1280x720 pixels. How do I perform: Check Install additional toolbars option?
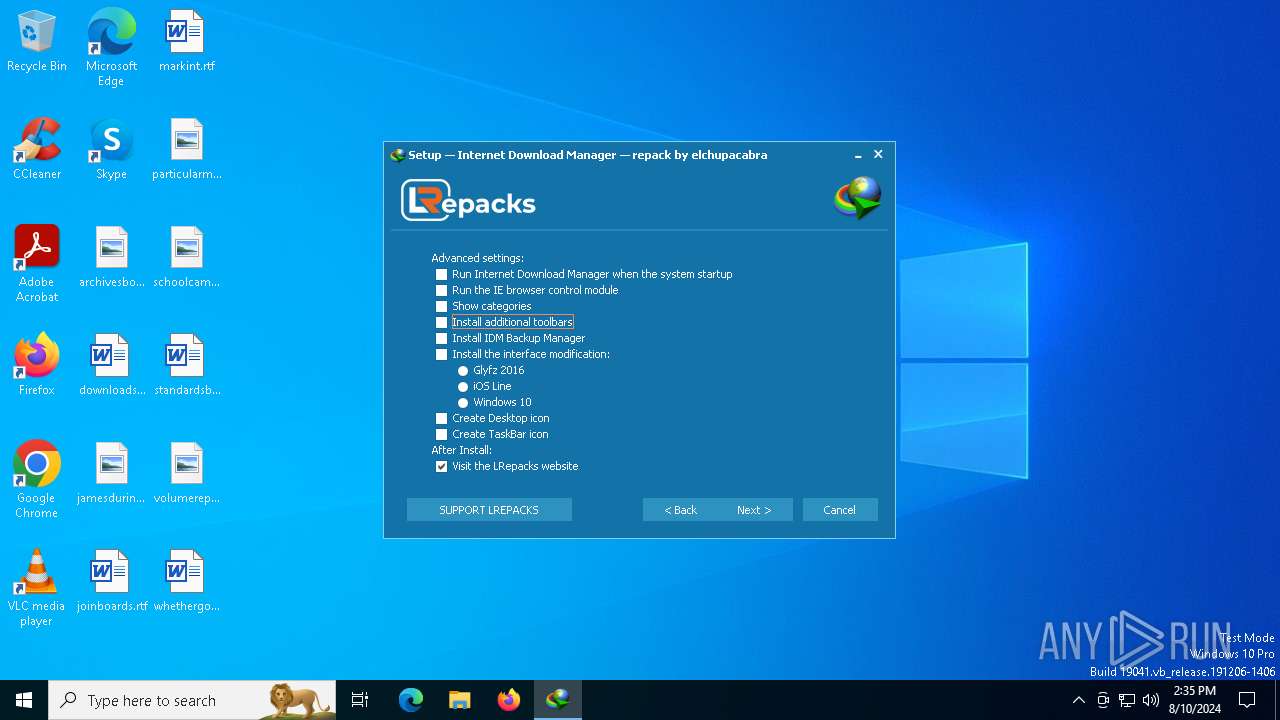coord(441,322)
